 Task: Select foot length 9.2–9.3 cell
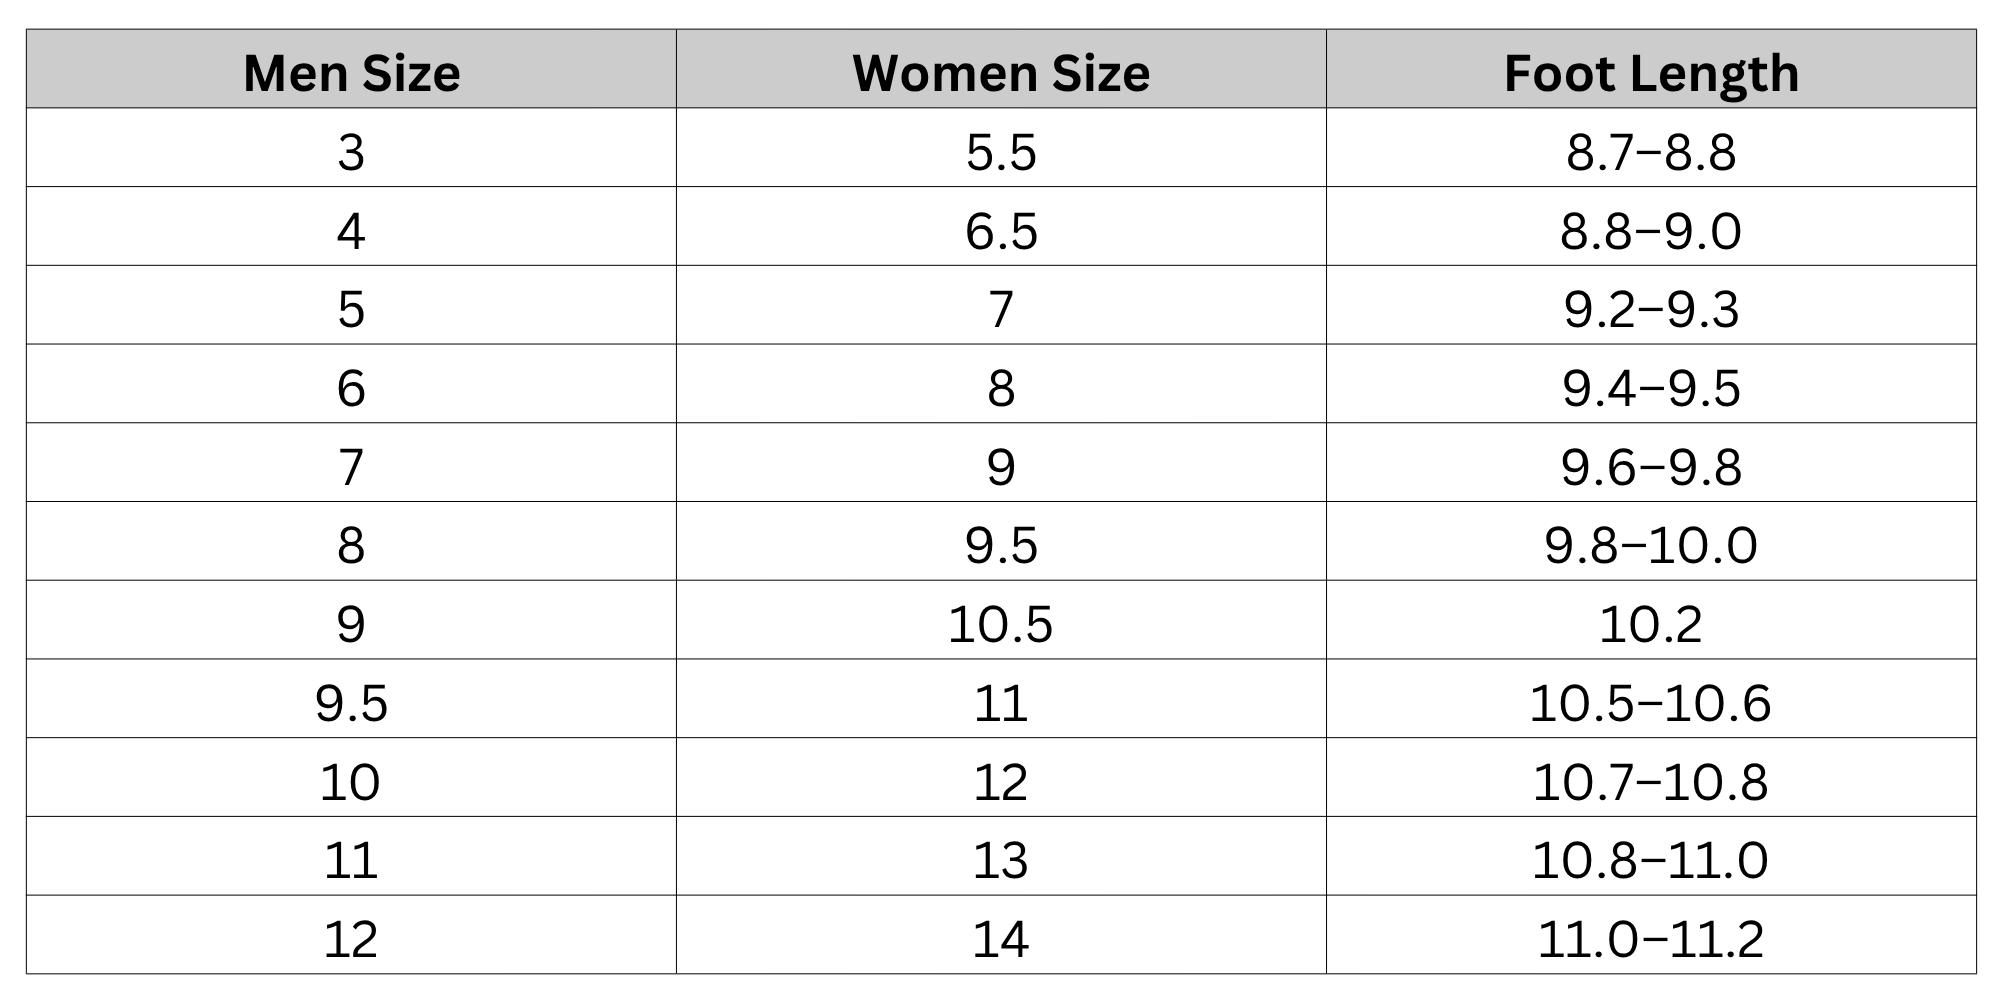tap(1651, 305)
